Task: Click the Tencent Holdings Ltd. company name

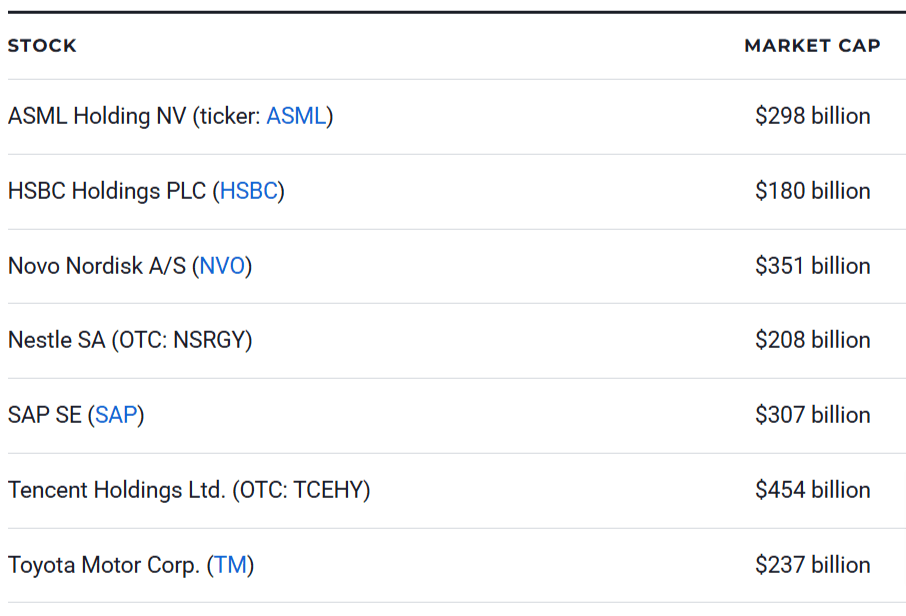Action: pos(117,490)
